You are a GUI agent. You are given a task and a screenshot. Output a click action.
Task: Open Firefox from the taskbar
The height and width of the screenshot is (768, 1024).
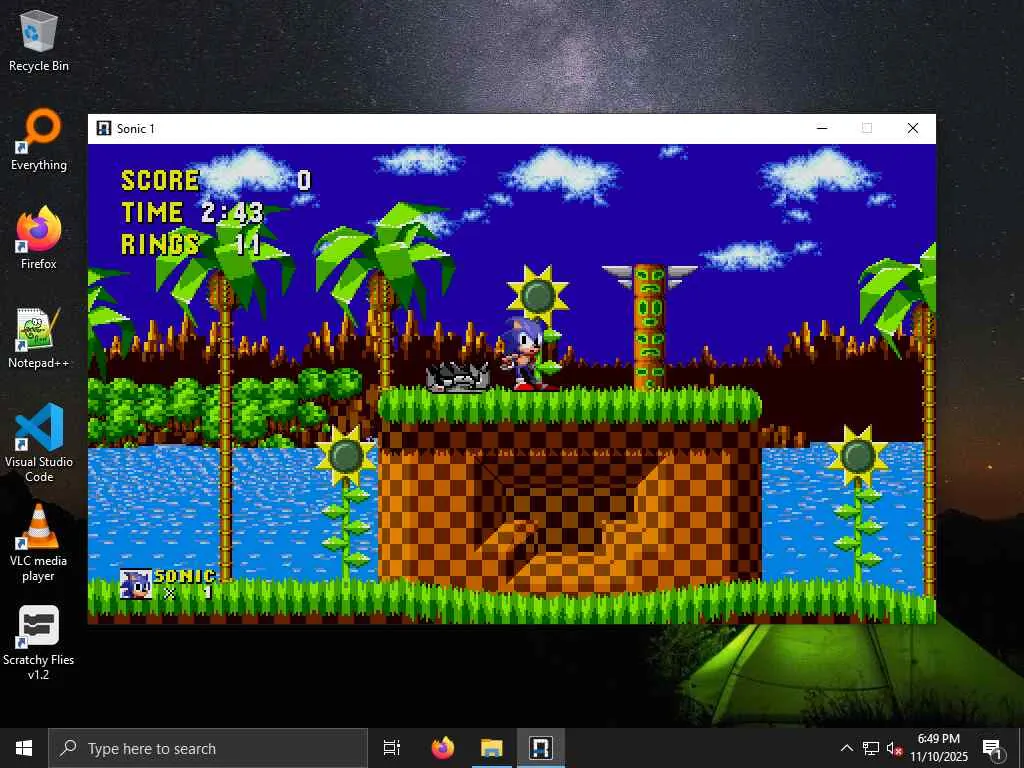pos(443,748)
